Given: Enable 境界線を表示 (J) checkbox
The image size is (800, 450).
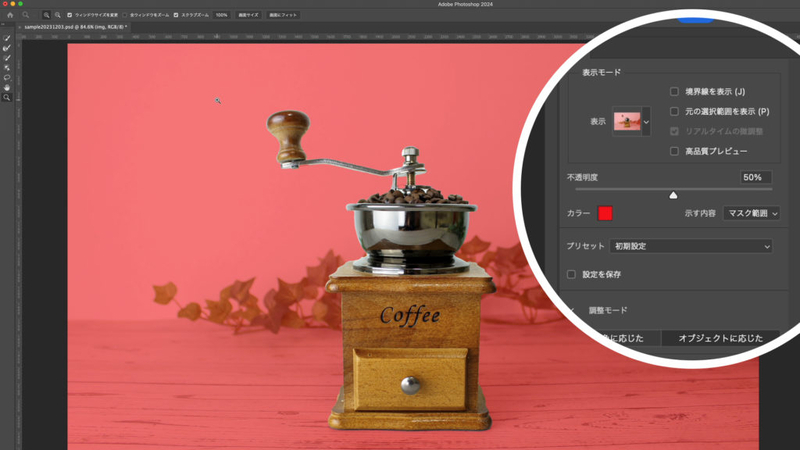Looking at the screenshot, I should [x=674, y=91].
